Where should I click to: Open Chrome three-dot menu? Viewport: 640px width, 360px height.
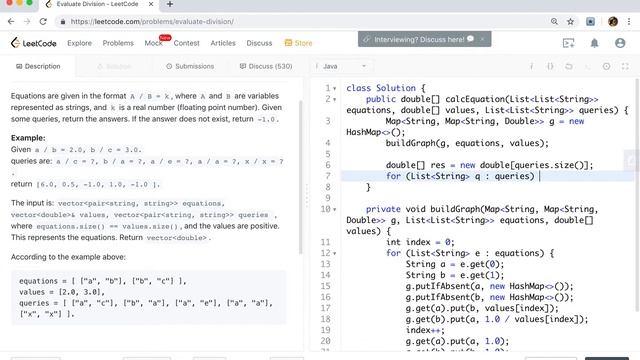(x=629, y=22)
